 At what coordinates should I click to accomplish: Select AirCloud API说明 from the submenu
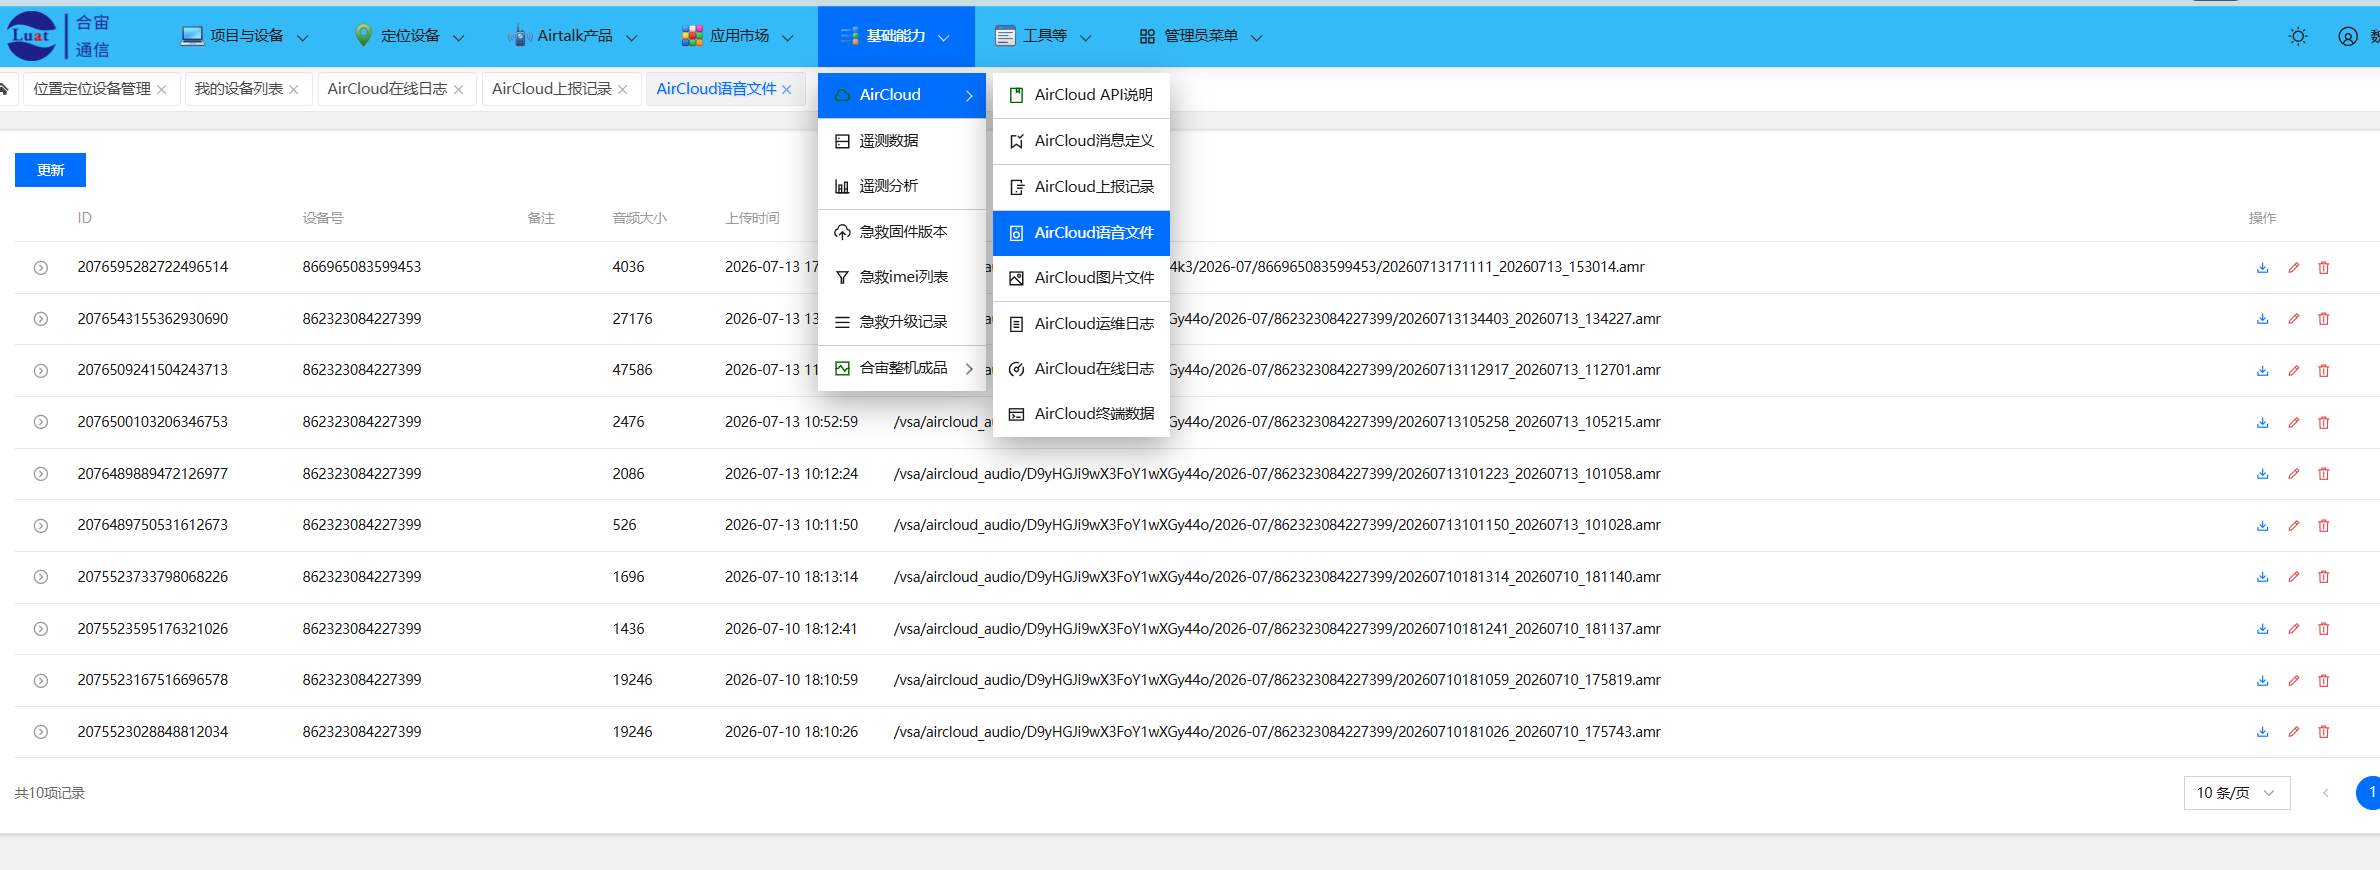click(x=1081, y=95)
